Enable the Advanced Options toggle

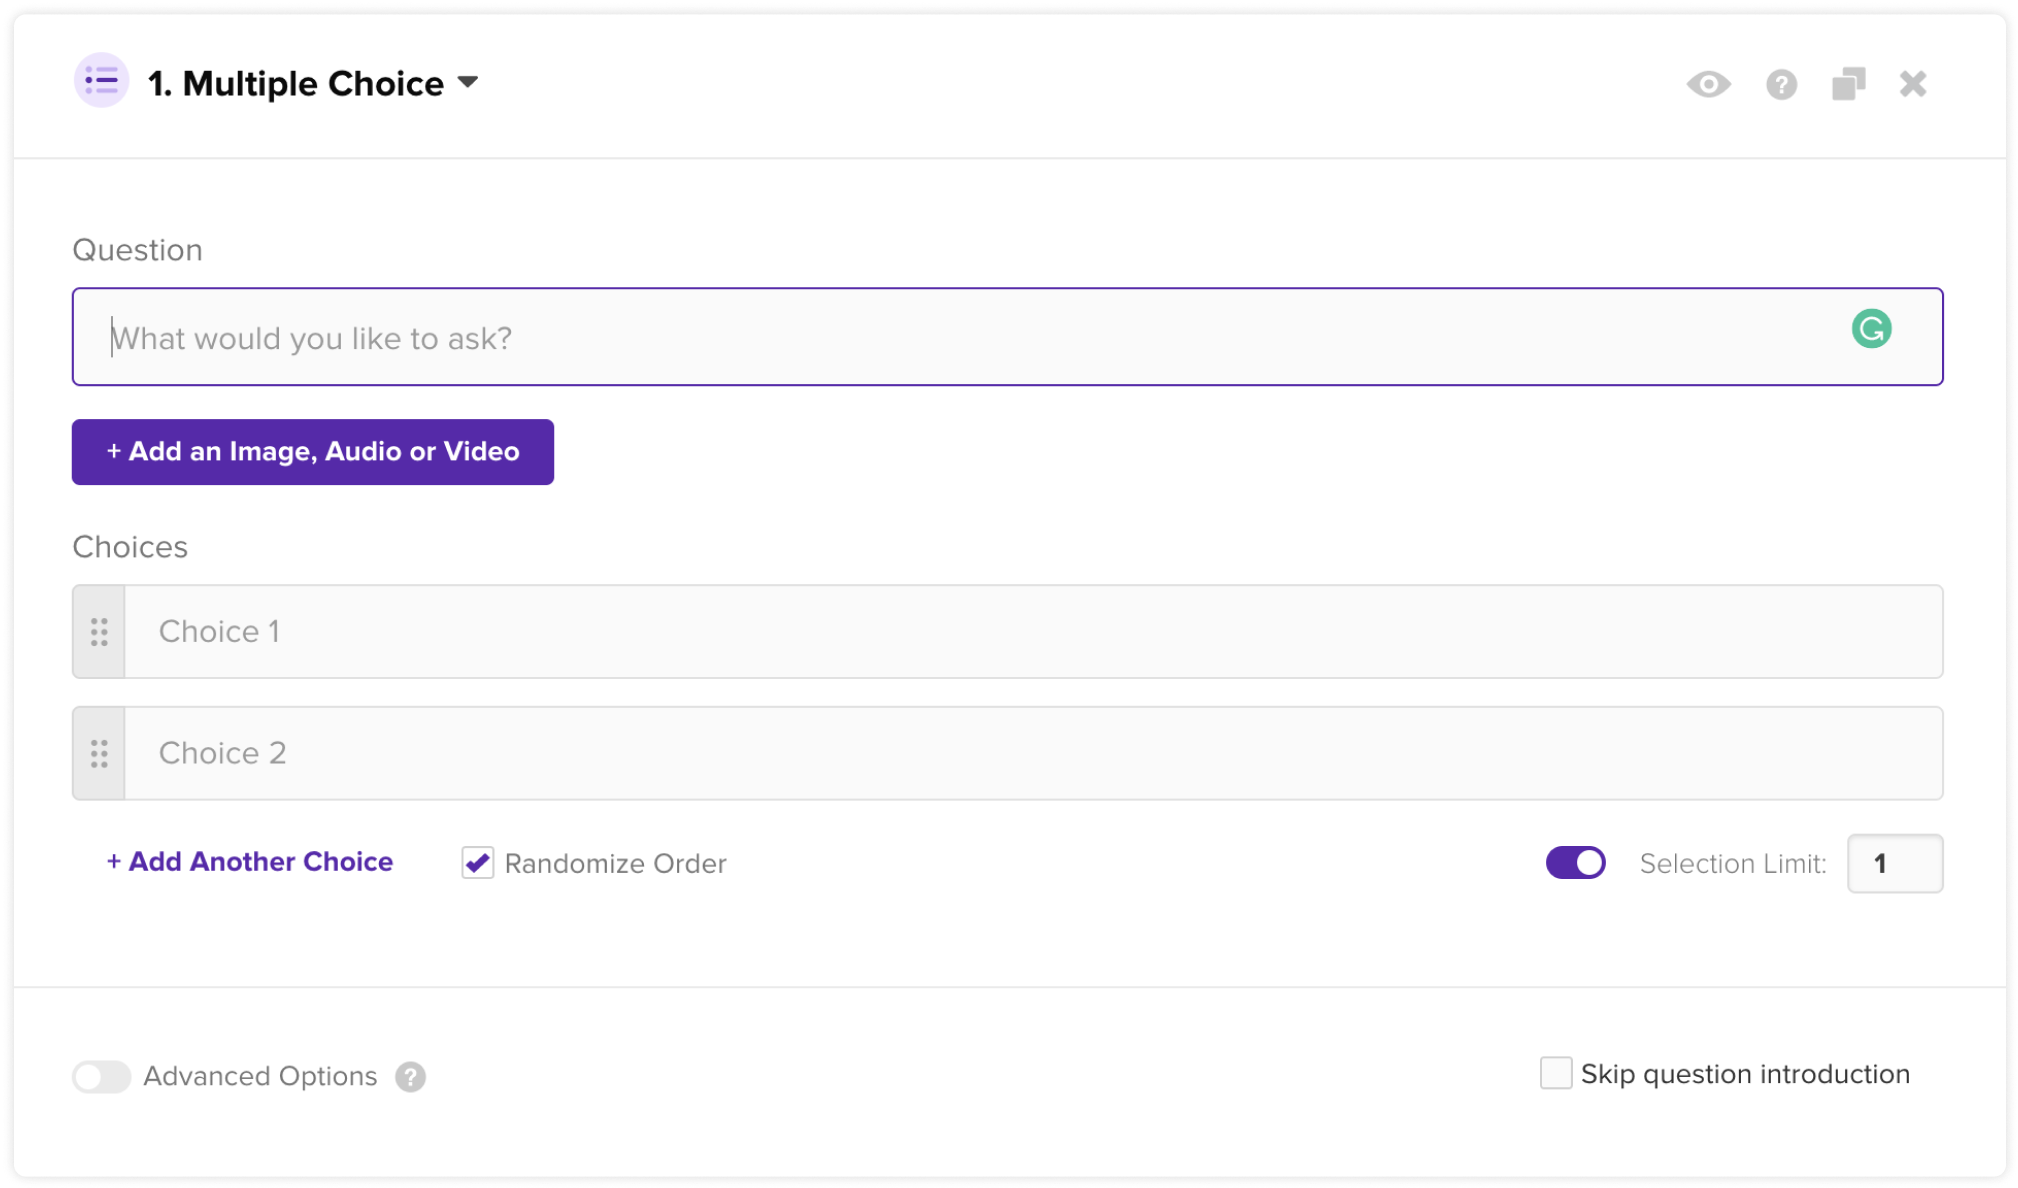click(101, 1077)
